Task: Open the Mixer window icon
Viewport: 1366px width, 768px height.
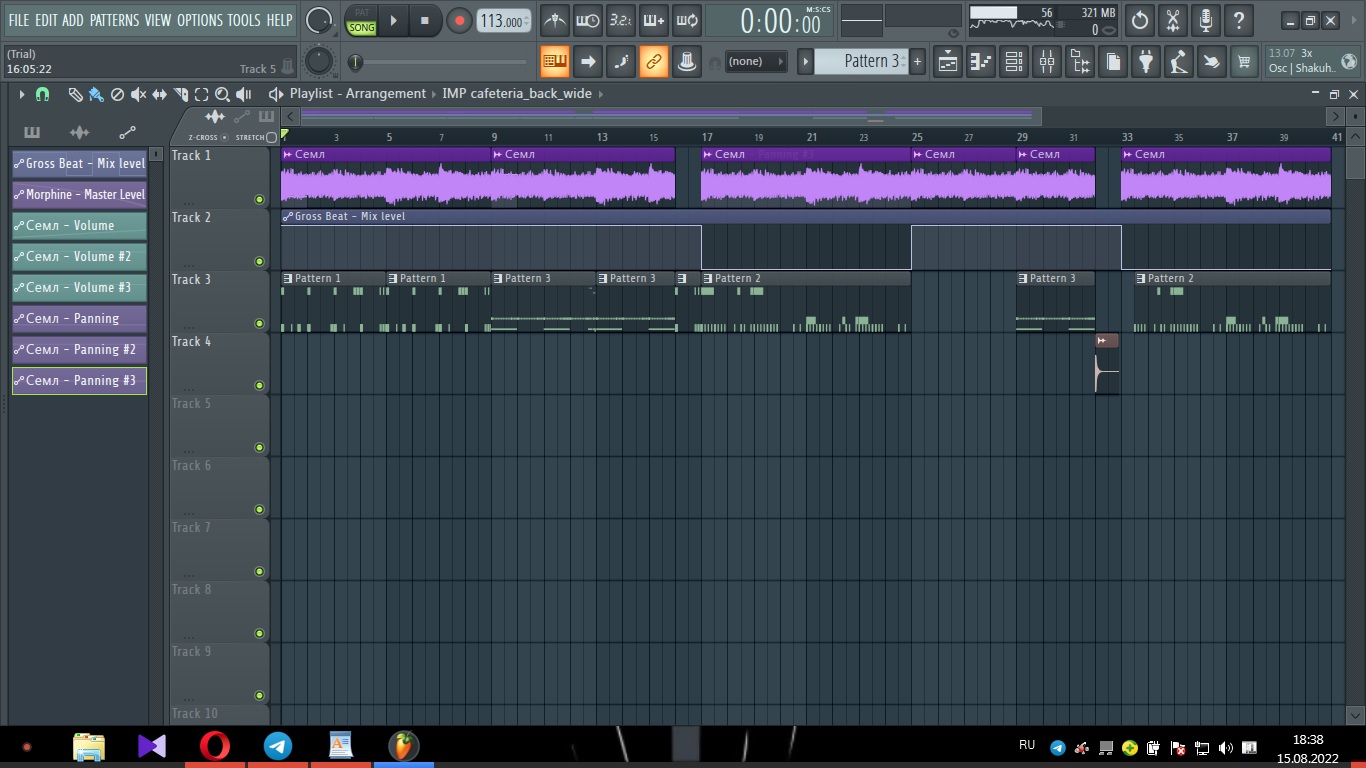Action: [x=1047, y=62]
